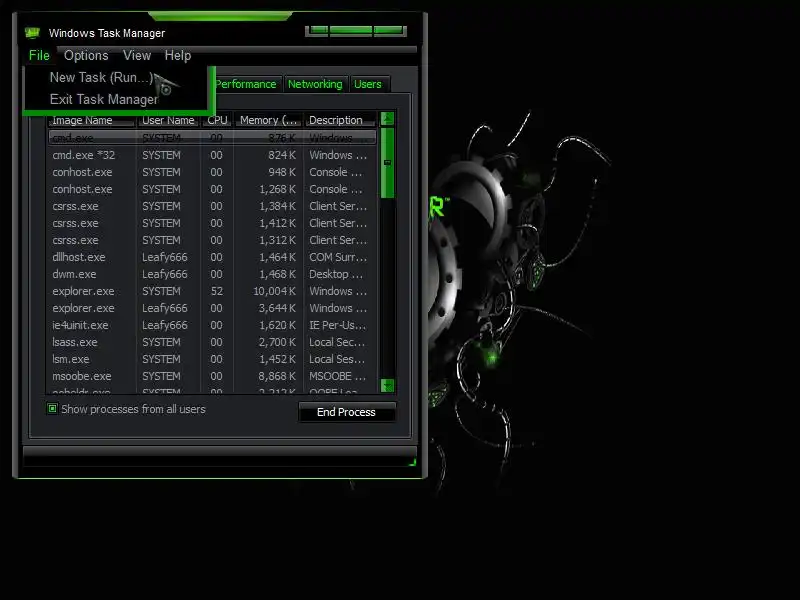800x600 pixels.
Task: Click the 3,644 K memory value
Action: (277, 308)
